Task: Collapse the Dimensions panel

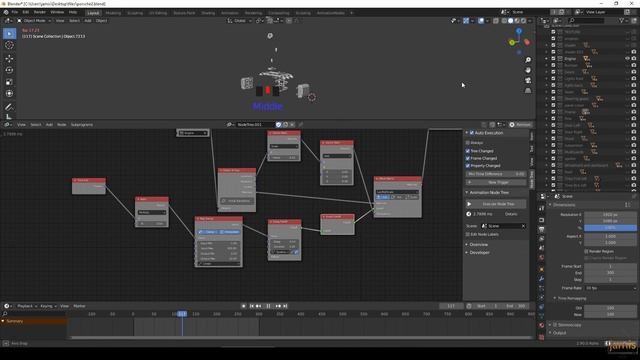Action: pos(564,205)
